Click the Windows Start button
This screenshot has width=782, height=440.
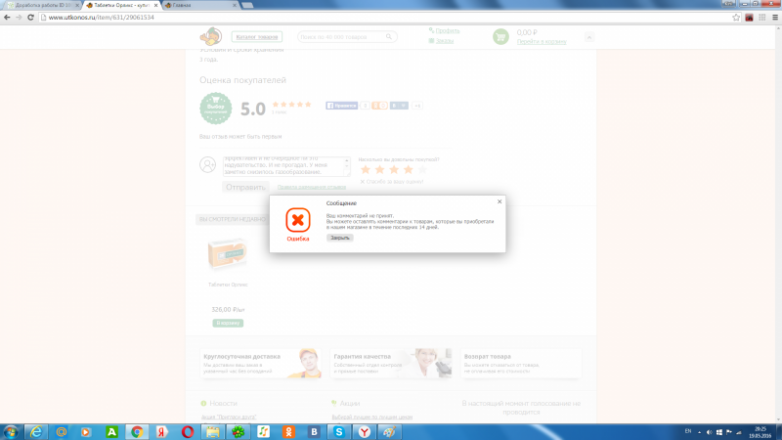point(10,431)
